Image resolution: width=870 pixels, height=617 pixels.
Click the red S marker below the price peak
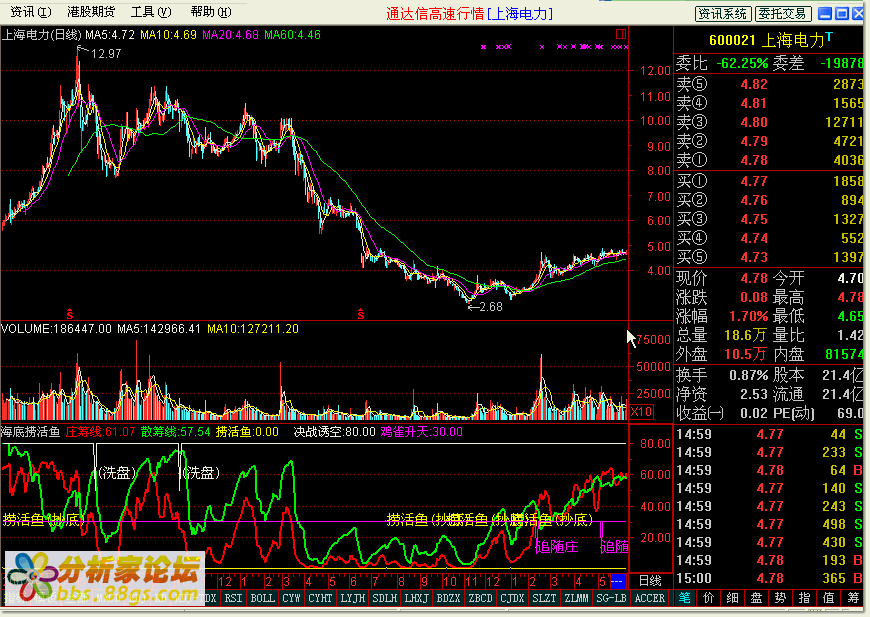point(70,314)
